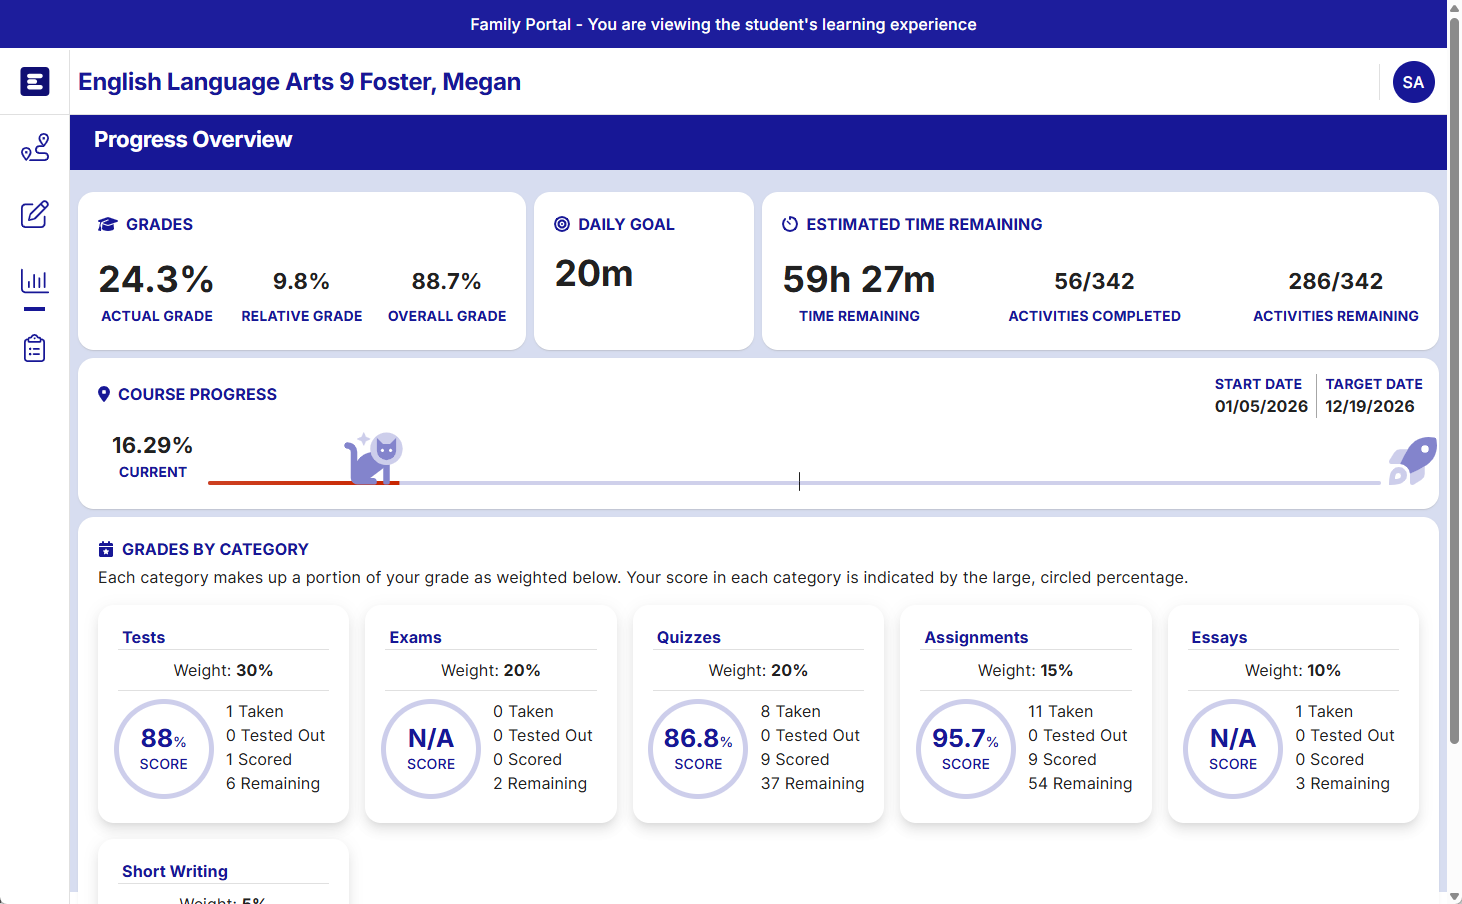Open the Short Writing category heading

(175, 871)
